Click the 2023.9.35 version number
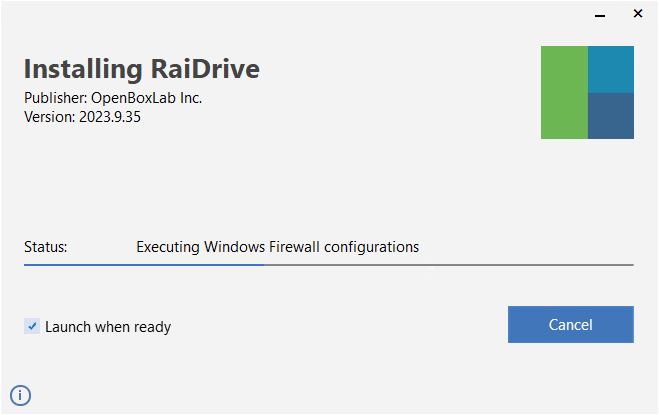The height and width of the screenshot is (415, 659). (x=110, y=117)
